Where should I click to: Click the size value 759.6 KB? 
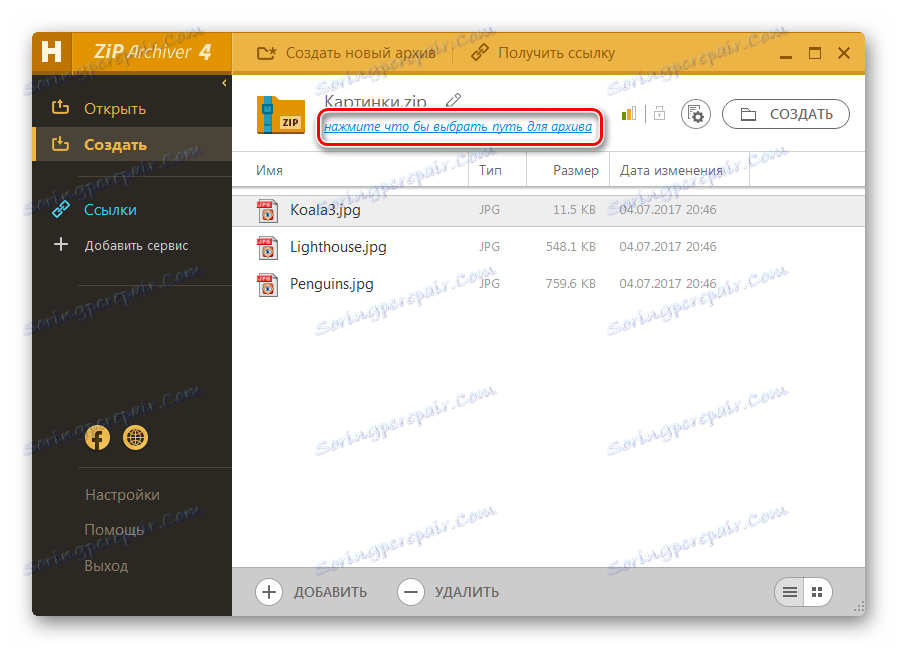coord(570,284)
